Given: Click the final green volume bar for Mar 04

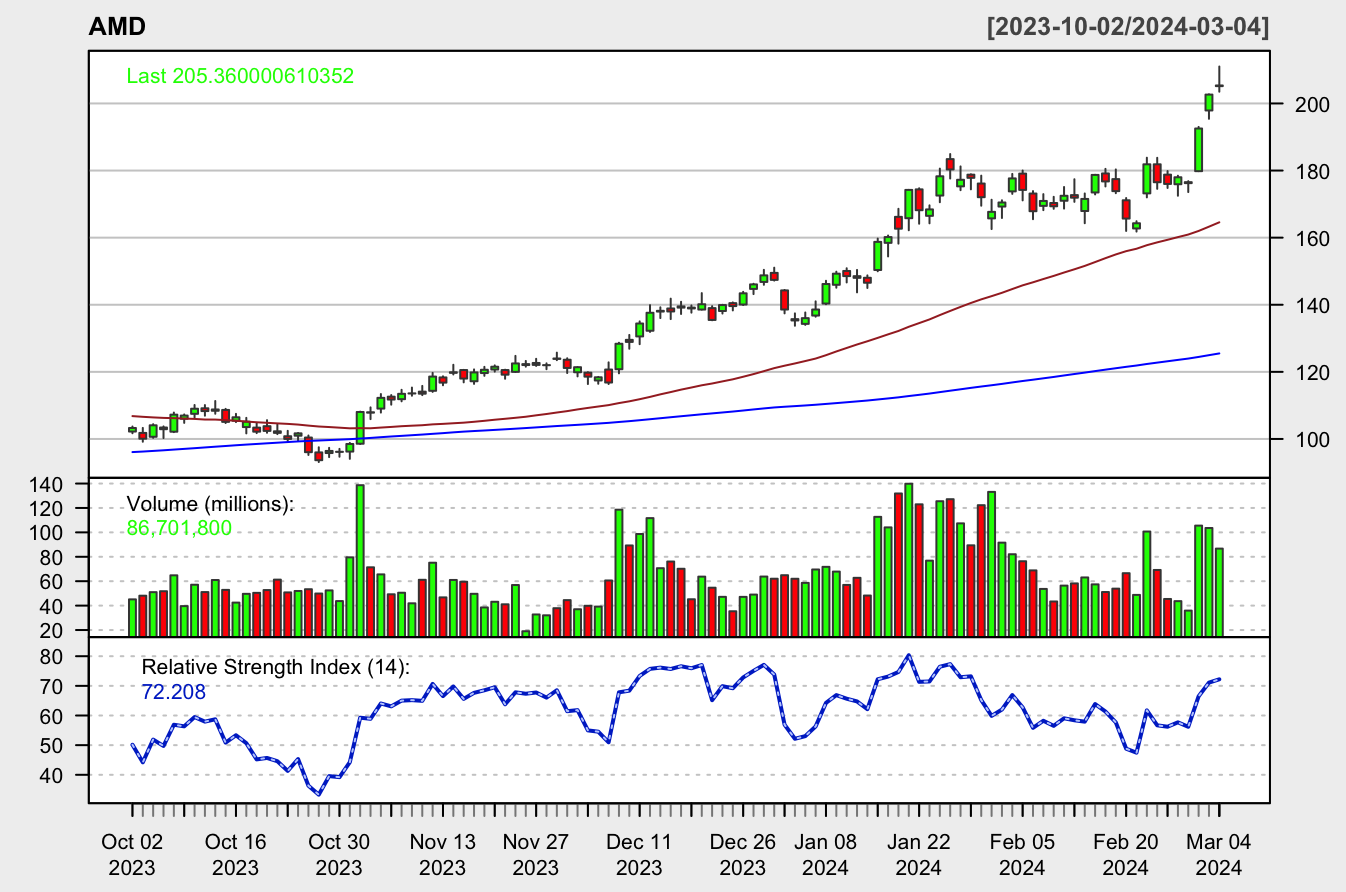Looking at the screenshot, I should [1219, 592].
